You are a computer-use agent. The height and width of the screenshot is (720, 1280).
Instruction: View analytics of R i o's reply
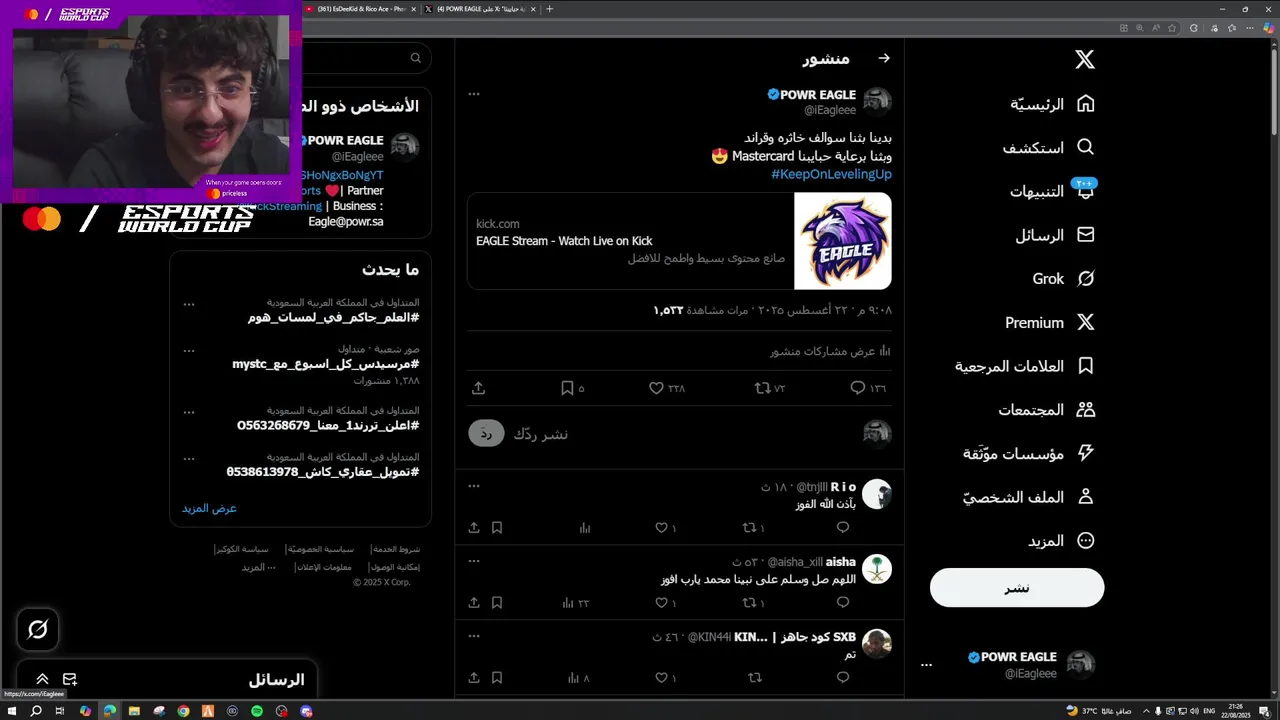coord(585,528)
